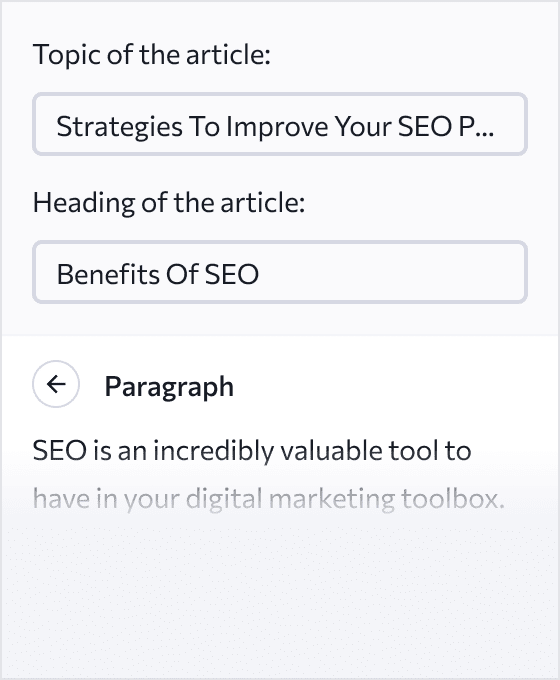Click the line 'SEO is an incredibly valuable tool to'
Viewport: 560px width, 680px height.
tap(252, 451)
